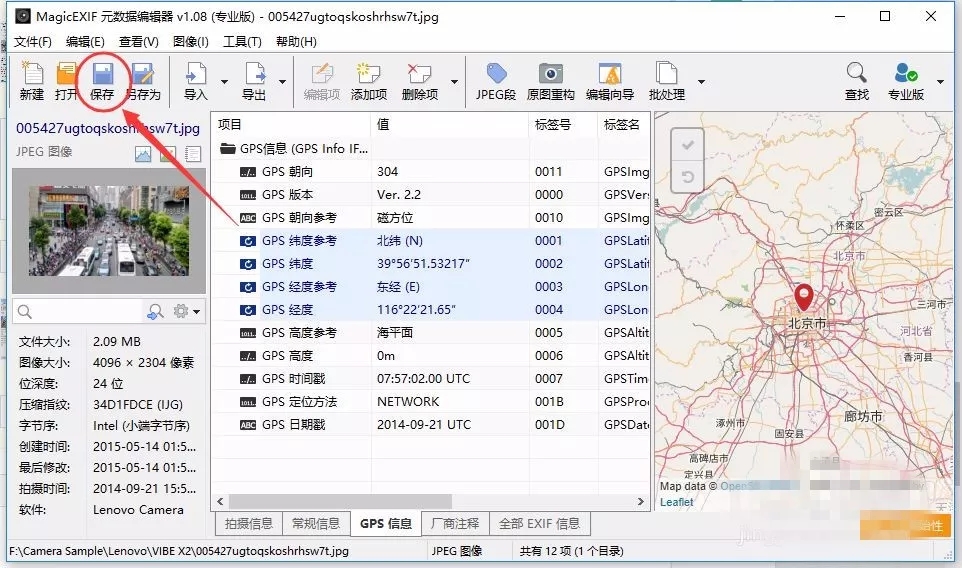Viewport: 962px width, 568px height.
Task: Click the Leaflet link on map
Action: click(x=676, y=502)
